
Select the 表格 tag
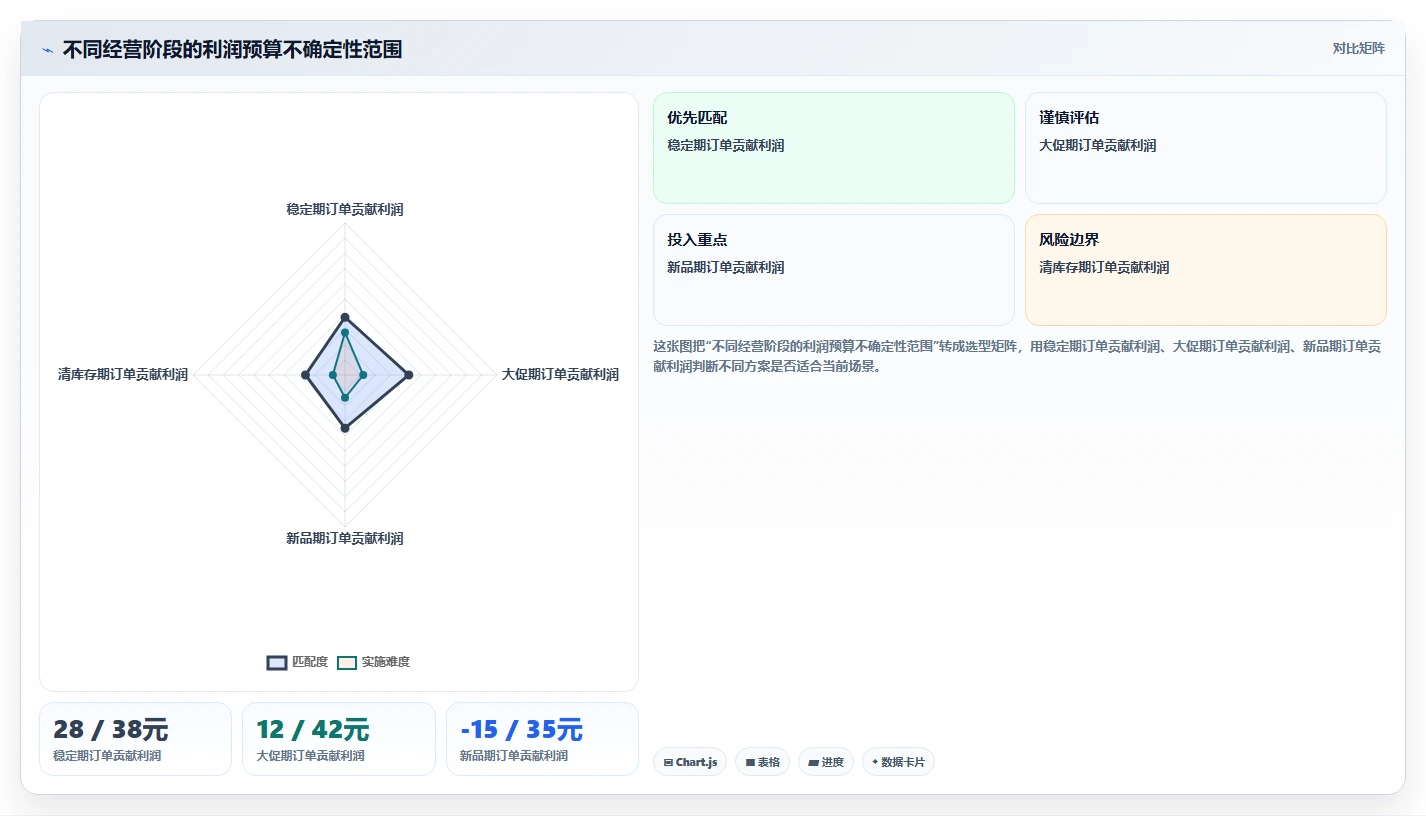(x=762, y=762)
